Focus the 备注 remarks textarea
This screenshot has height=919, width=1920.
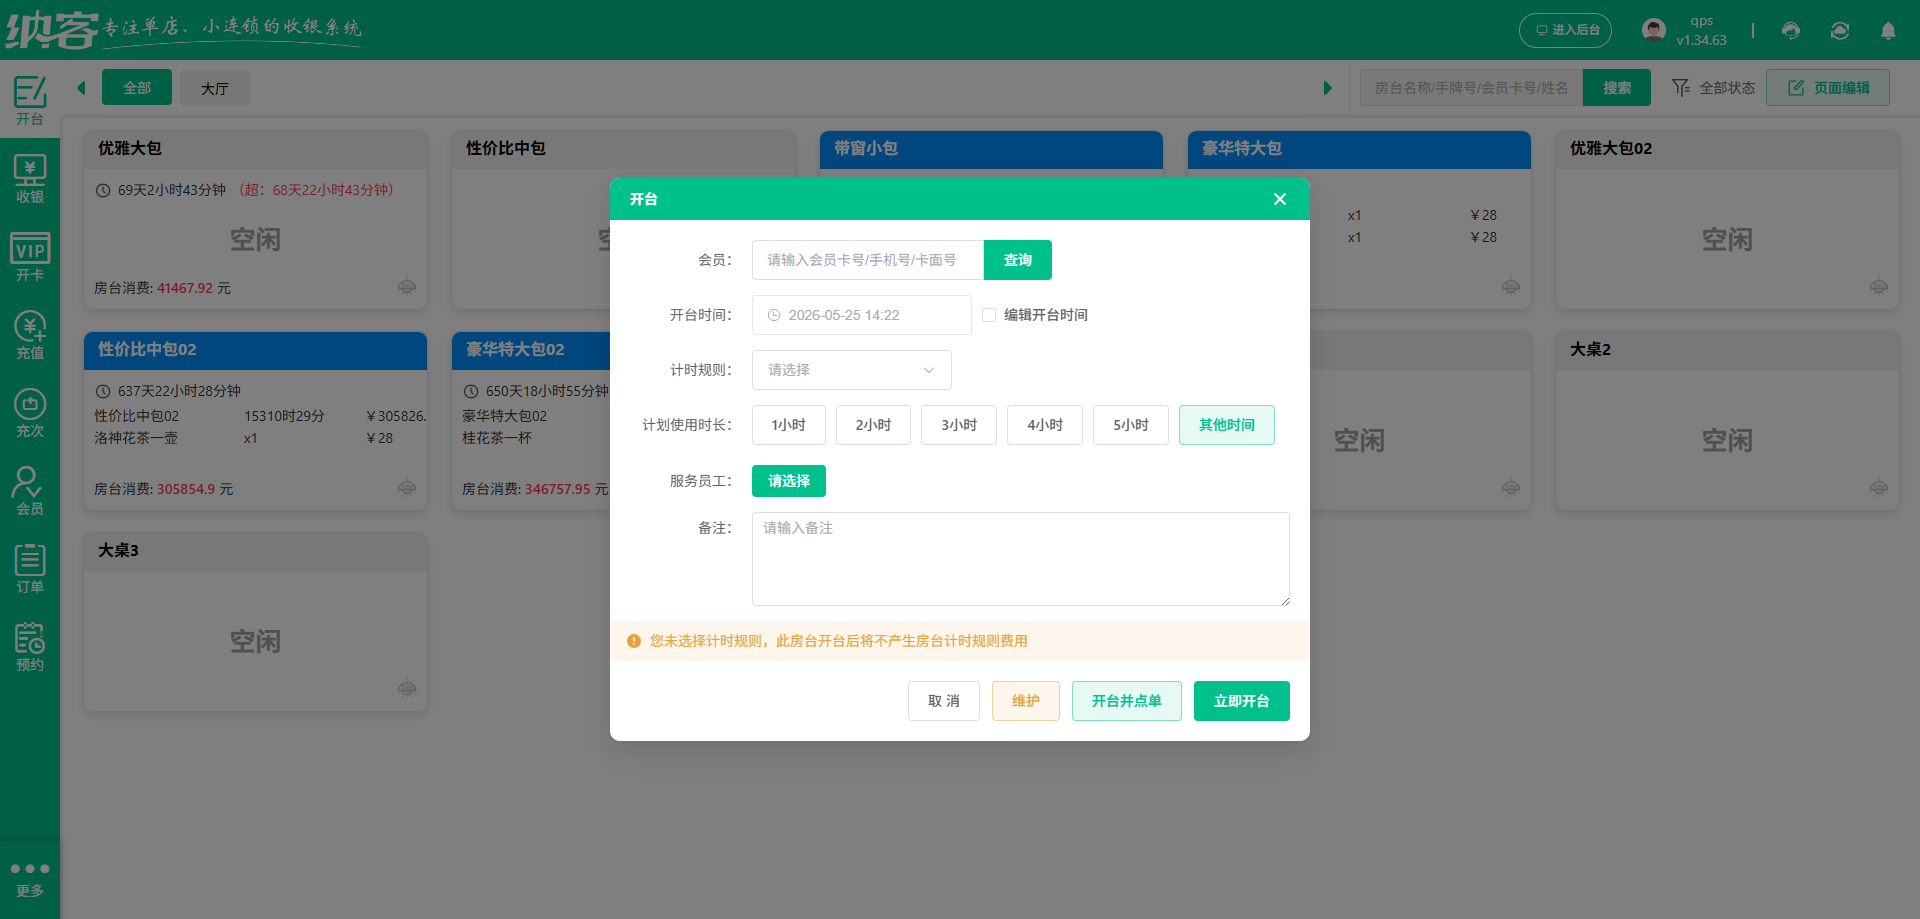[x=1021, y=559]
